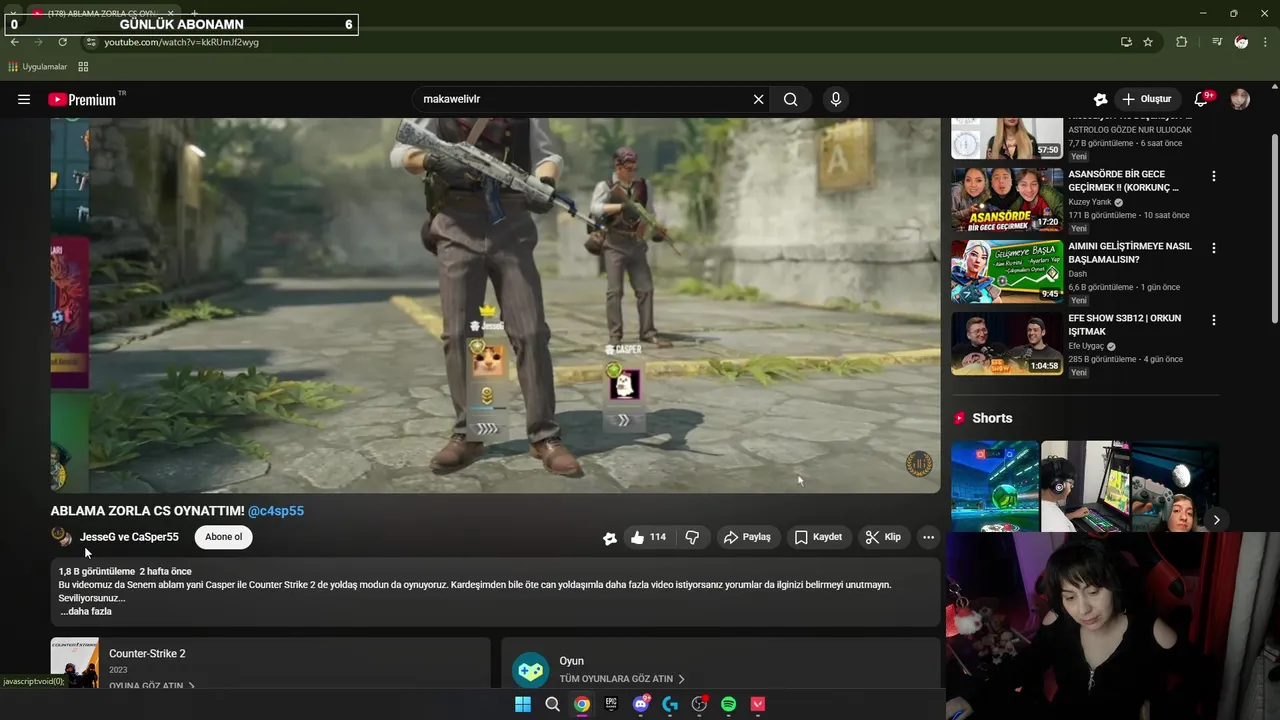
Task: Open YouTube notifications bell
Action: [1202, 99]
